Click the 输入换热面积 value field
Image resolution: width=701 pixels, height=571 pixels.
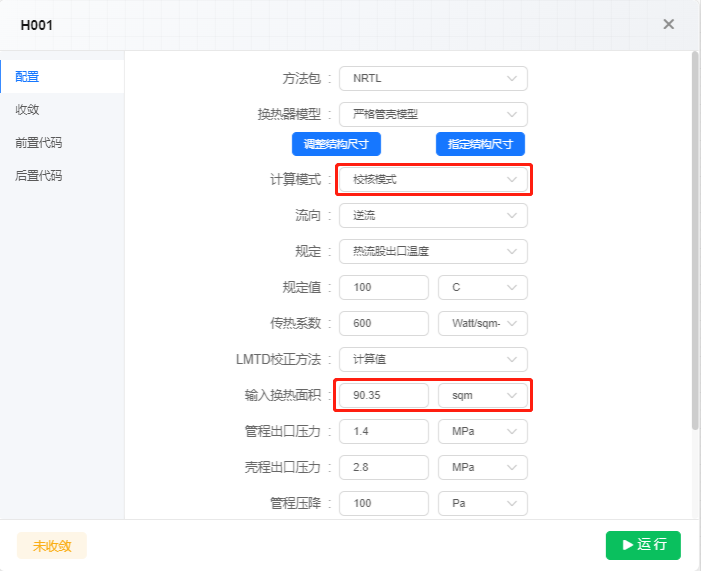[384, 395]
